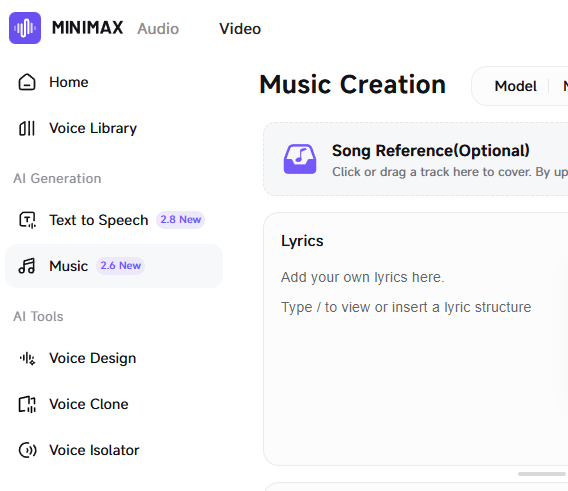This screenshot has width=568, height=491.
Task: Click the MiniMax waveform logo icon
Action: 25,28
